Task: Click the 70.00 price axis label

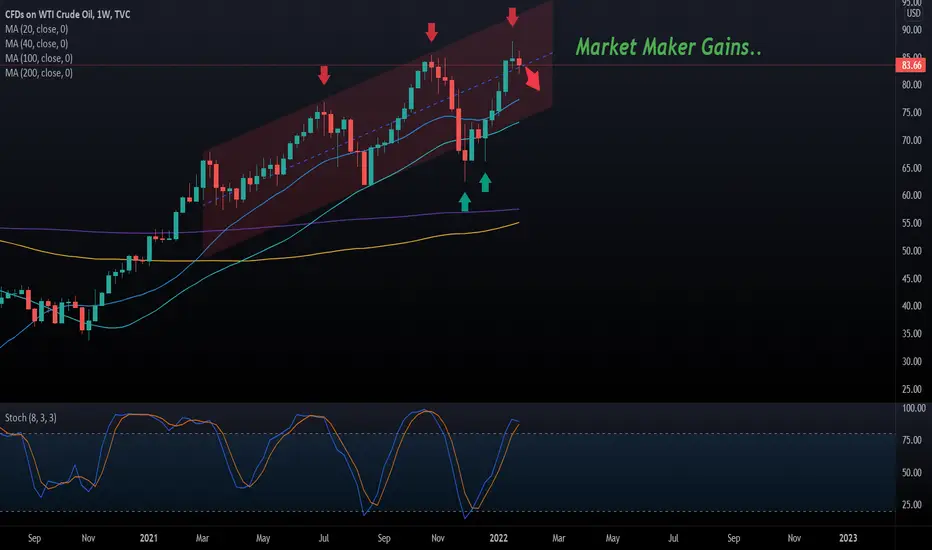Action: click(x=911, y=140)
